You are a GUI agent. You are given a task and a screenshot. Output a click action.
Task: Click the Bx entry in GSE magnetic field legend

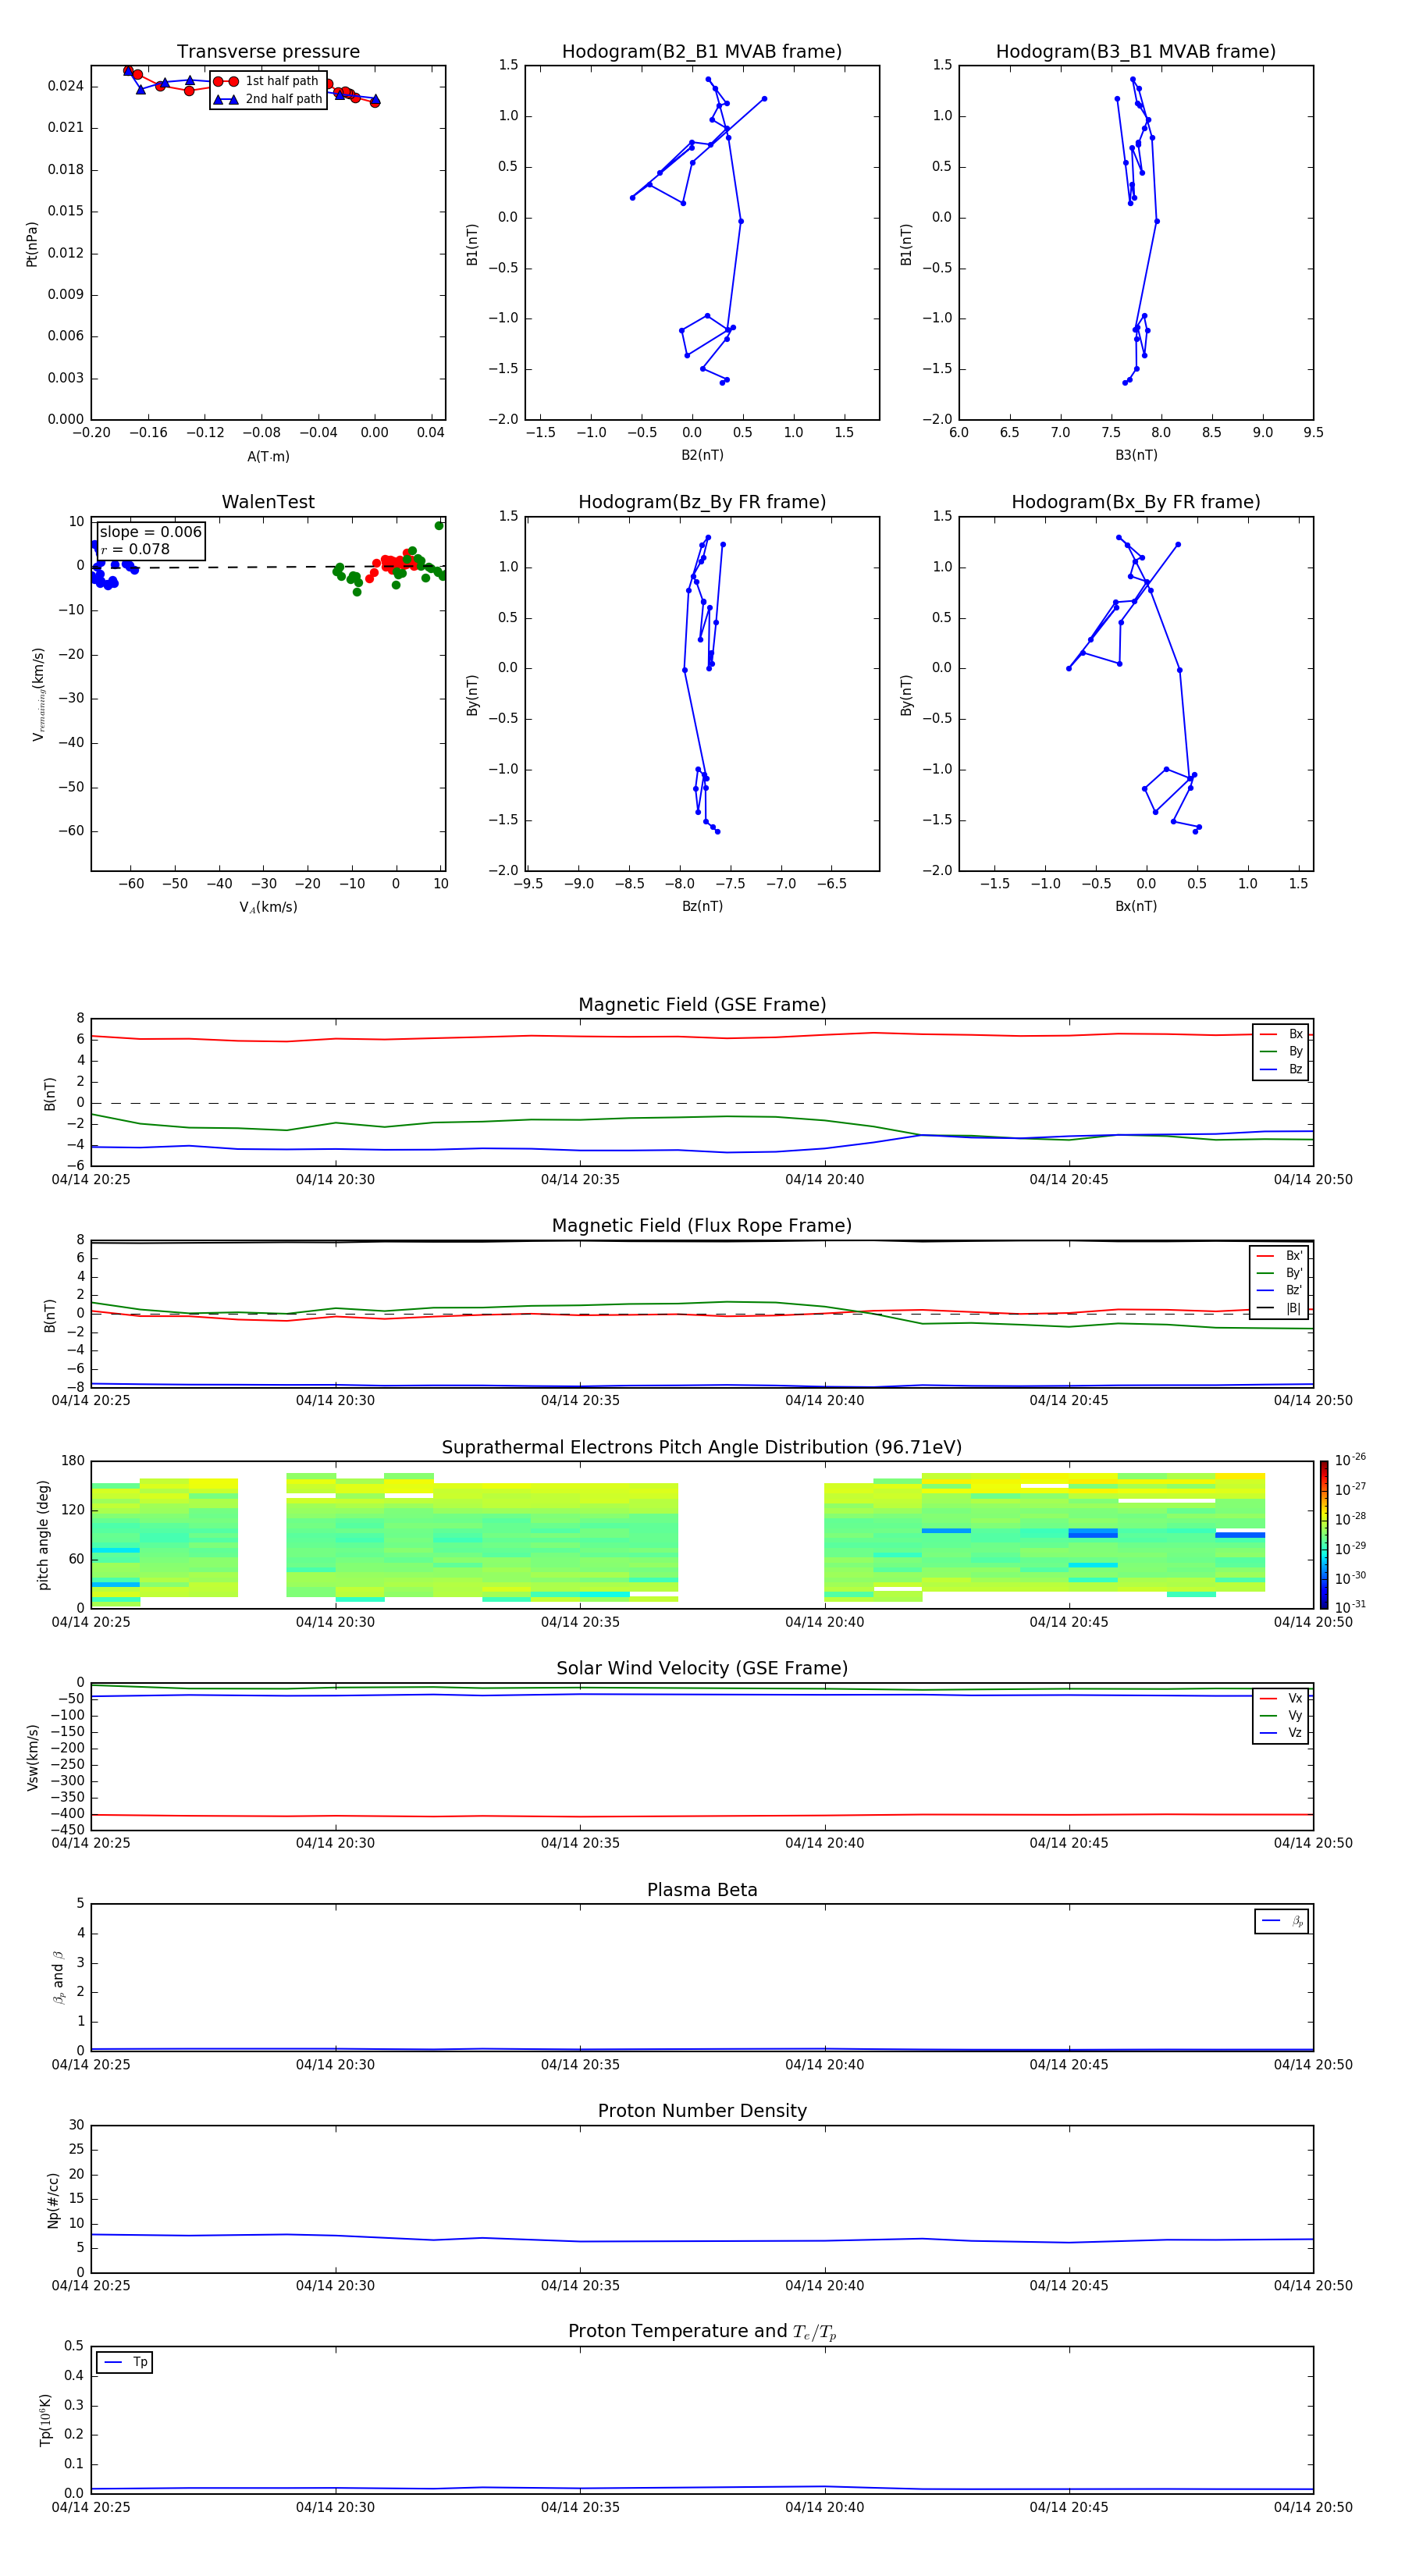[x=1281, y=1034]
